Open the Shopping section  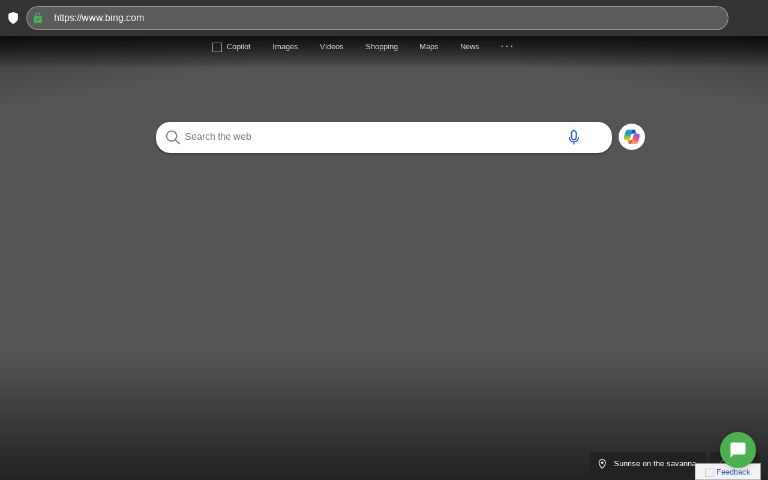[x=381, y=47]
